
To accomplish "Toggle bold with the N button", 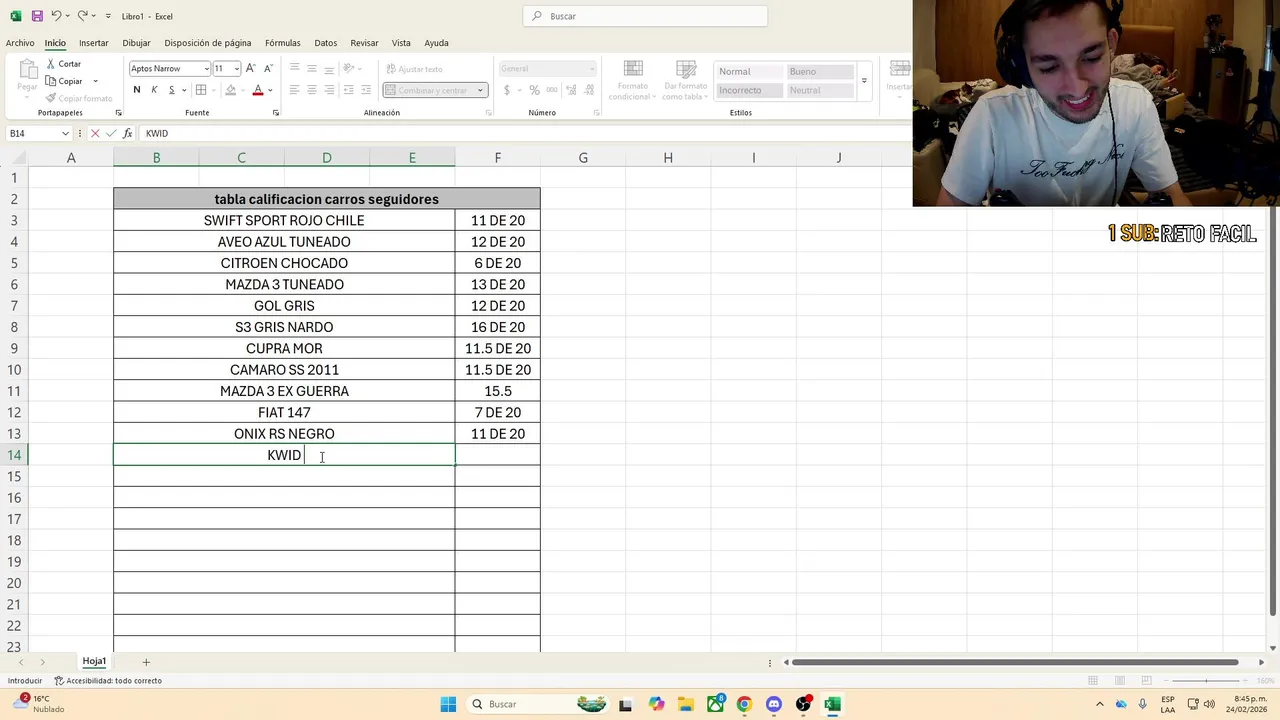I will [x=137, y=90].
